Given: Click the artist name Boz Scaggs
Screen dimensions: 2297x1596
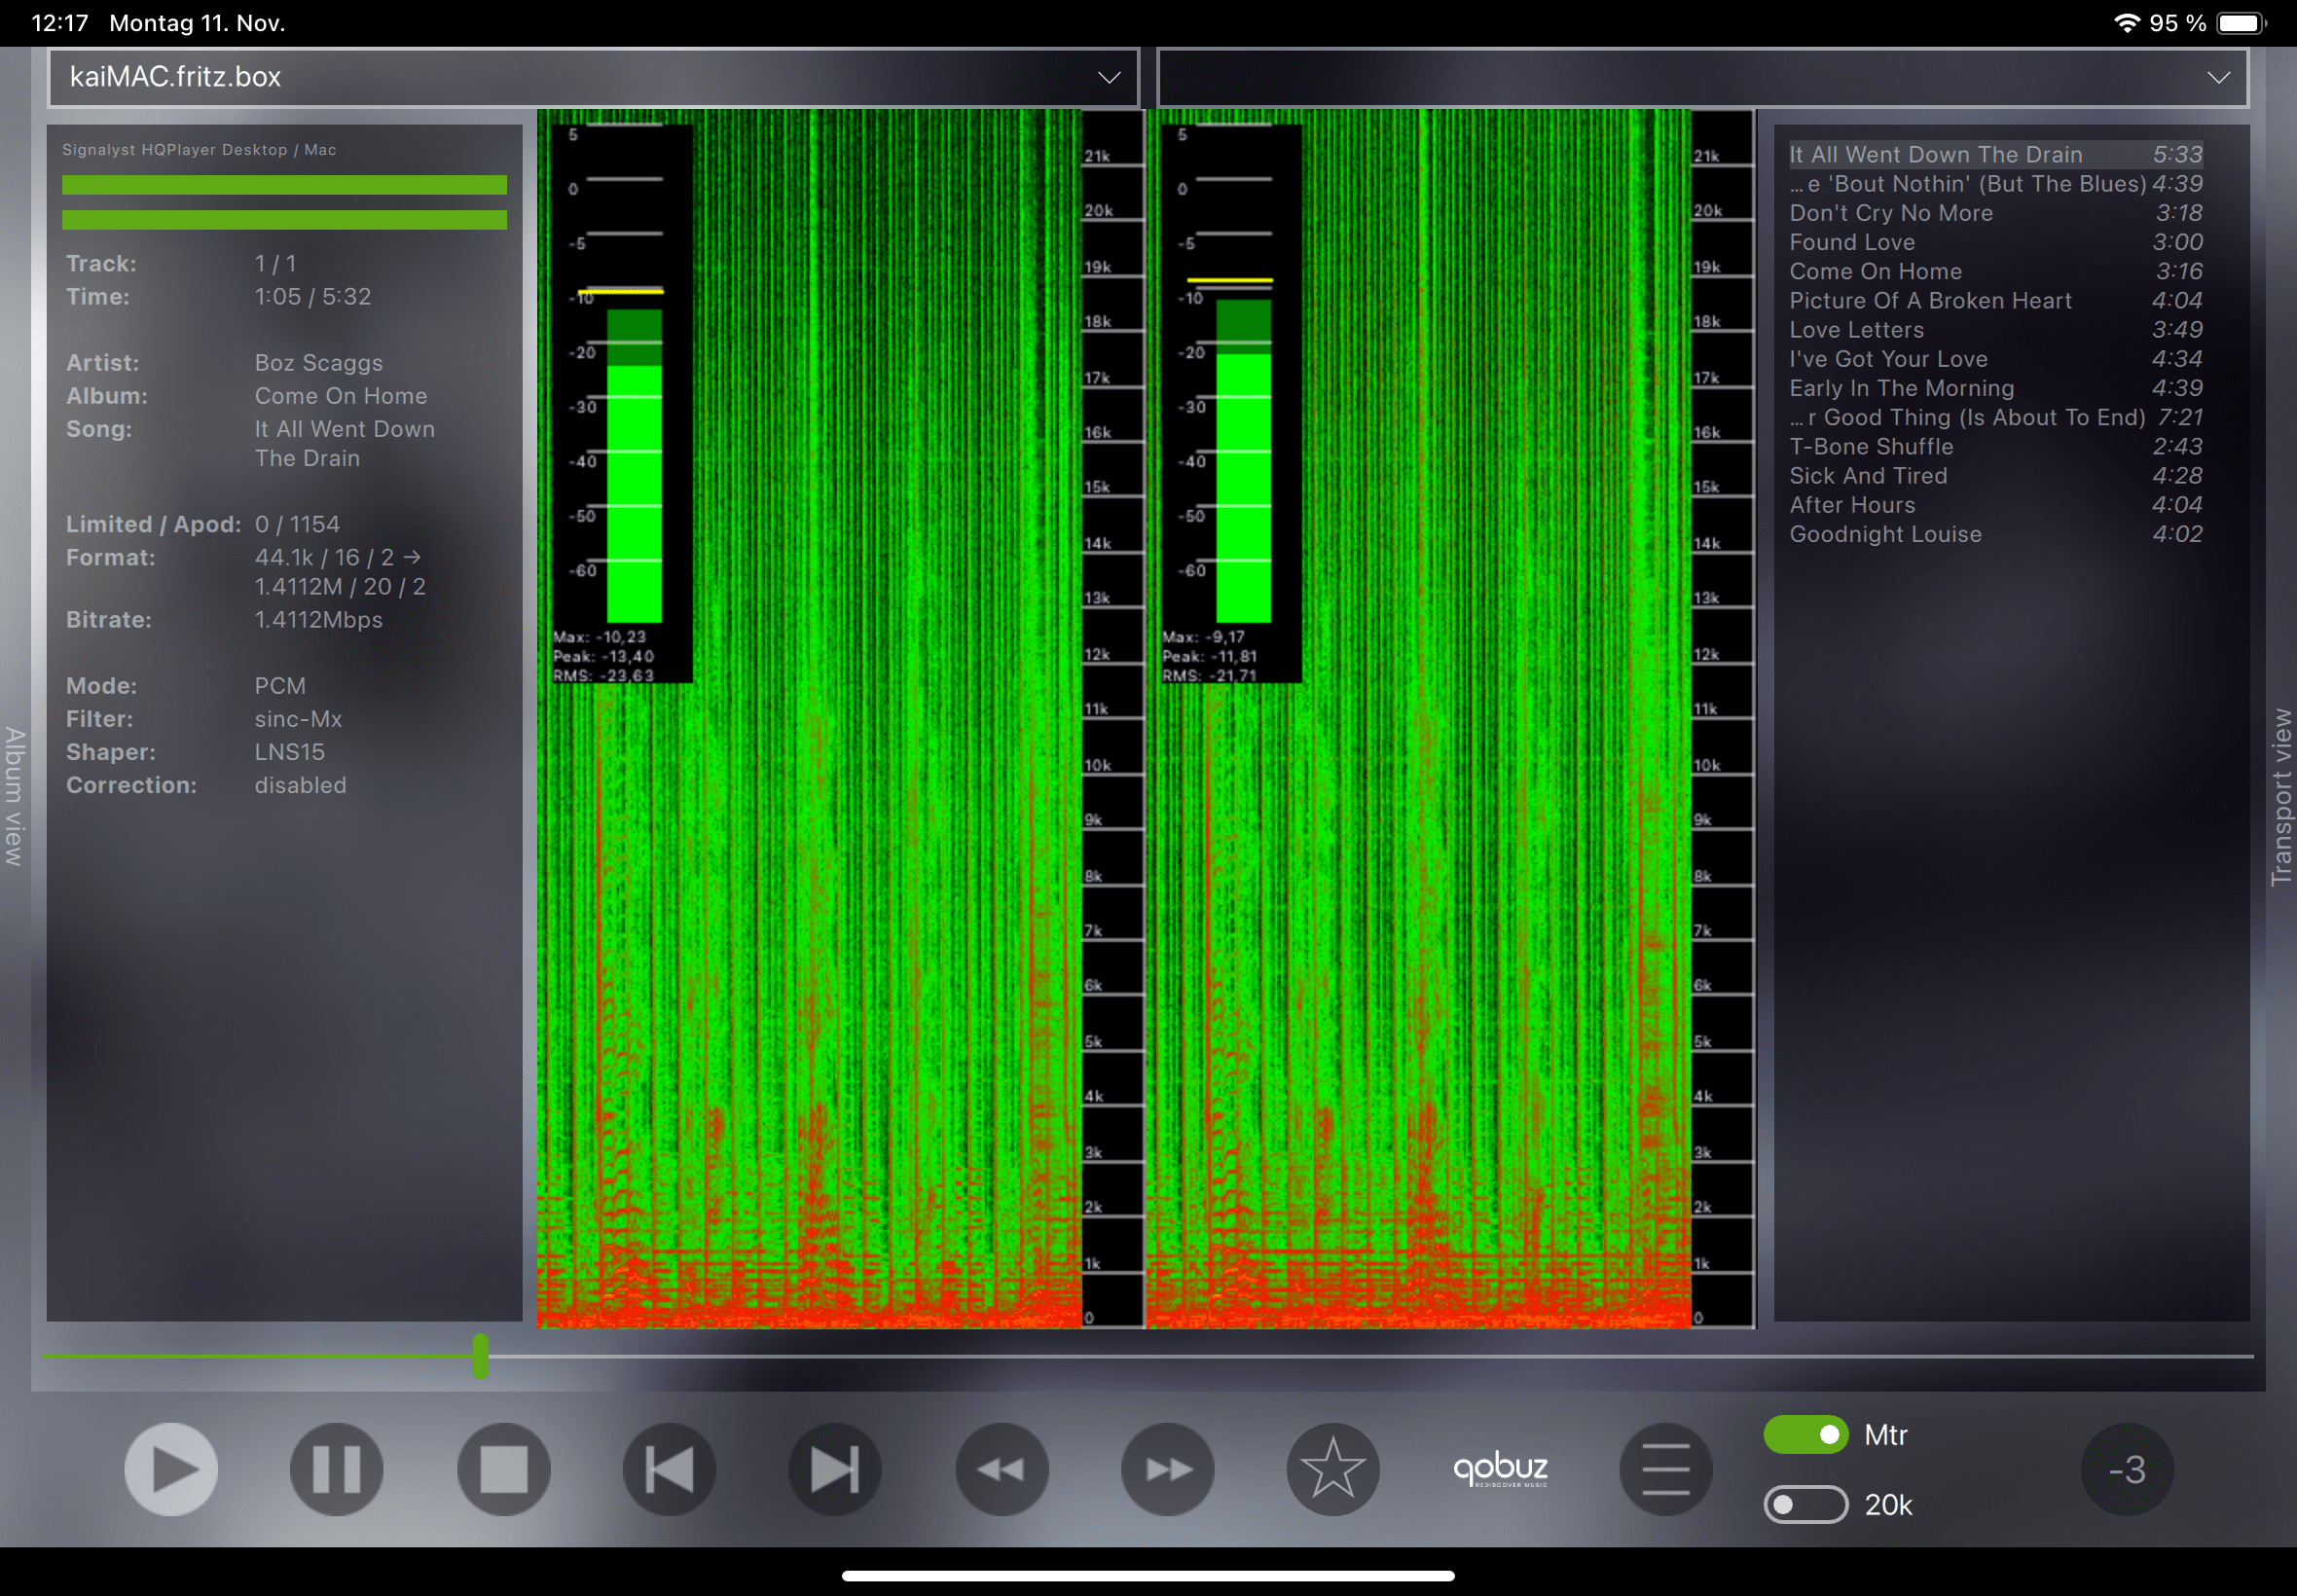Looking at the screenshot, I should [319, 363].
